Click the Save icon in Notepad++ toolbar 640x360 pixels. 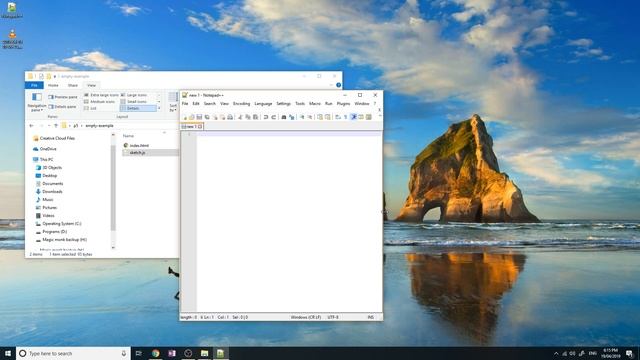[199, 117]
